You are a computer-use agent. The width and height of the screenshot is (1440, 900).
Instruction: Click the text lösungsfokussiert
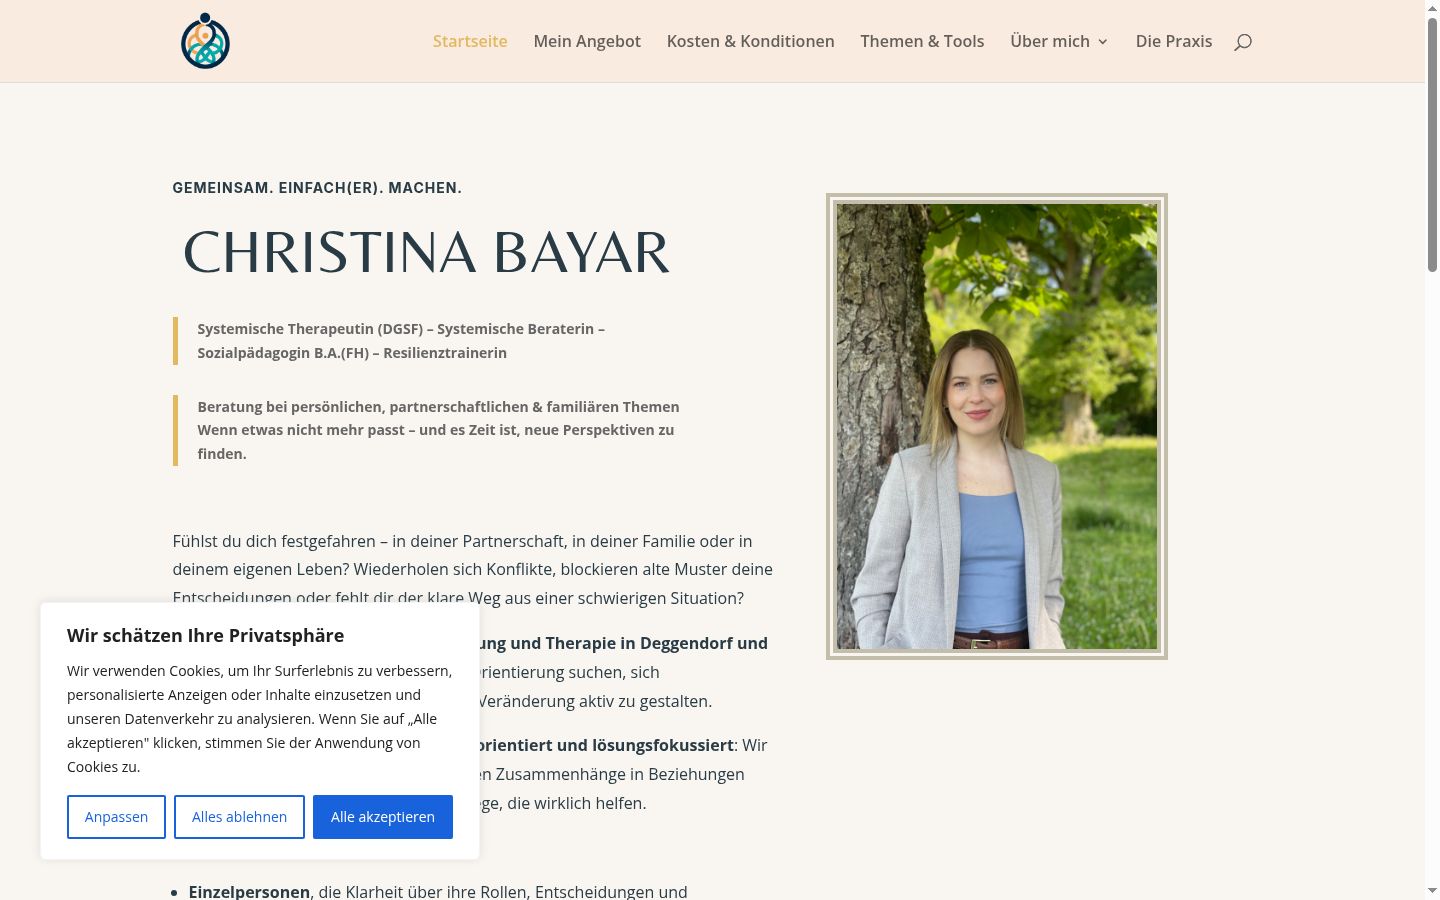pos(663,745)
